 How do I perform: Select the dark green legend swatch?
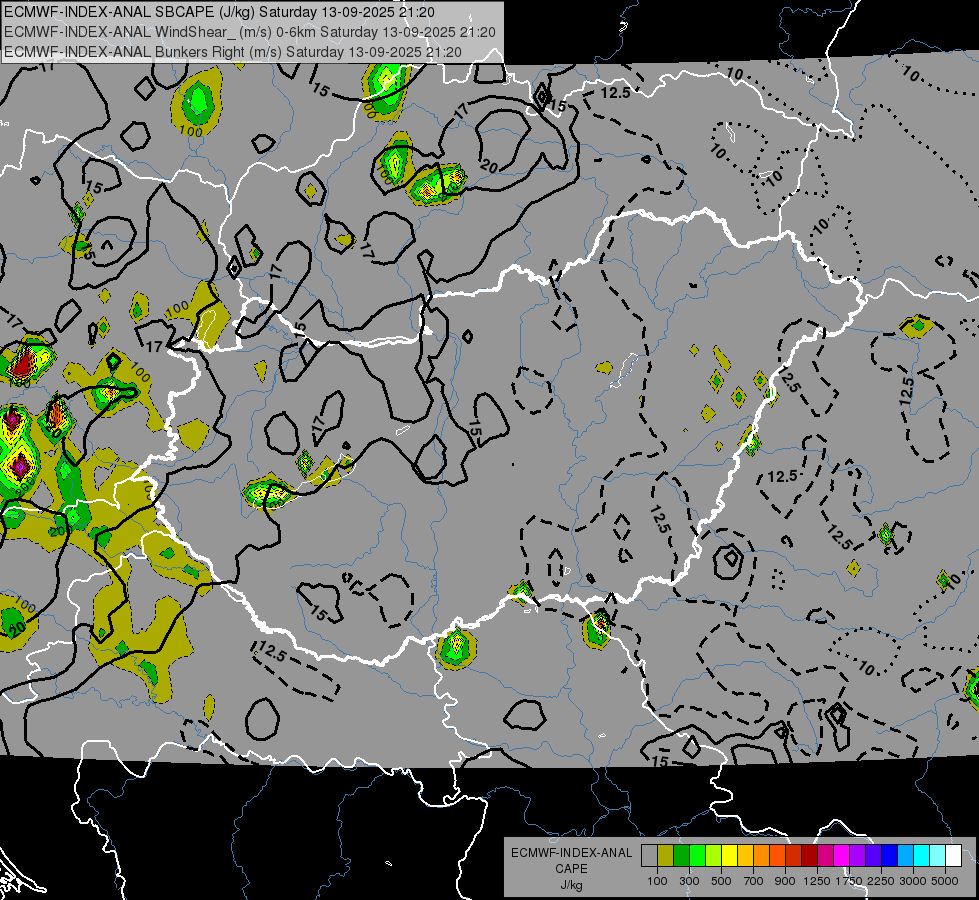[681, 855]
